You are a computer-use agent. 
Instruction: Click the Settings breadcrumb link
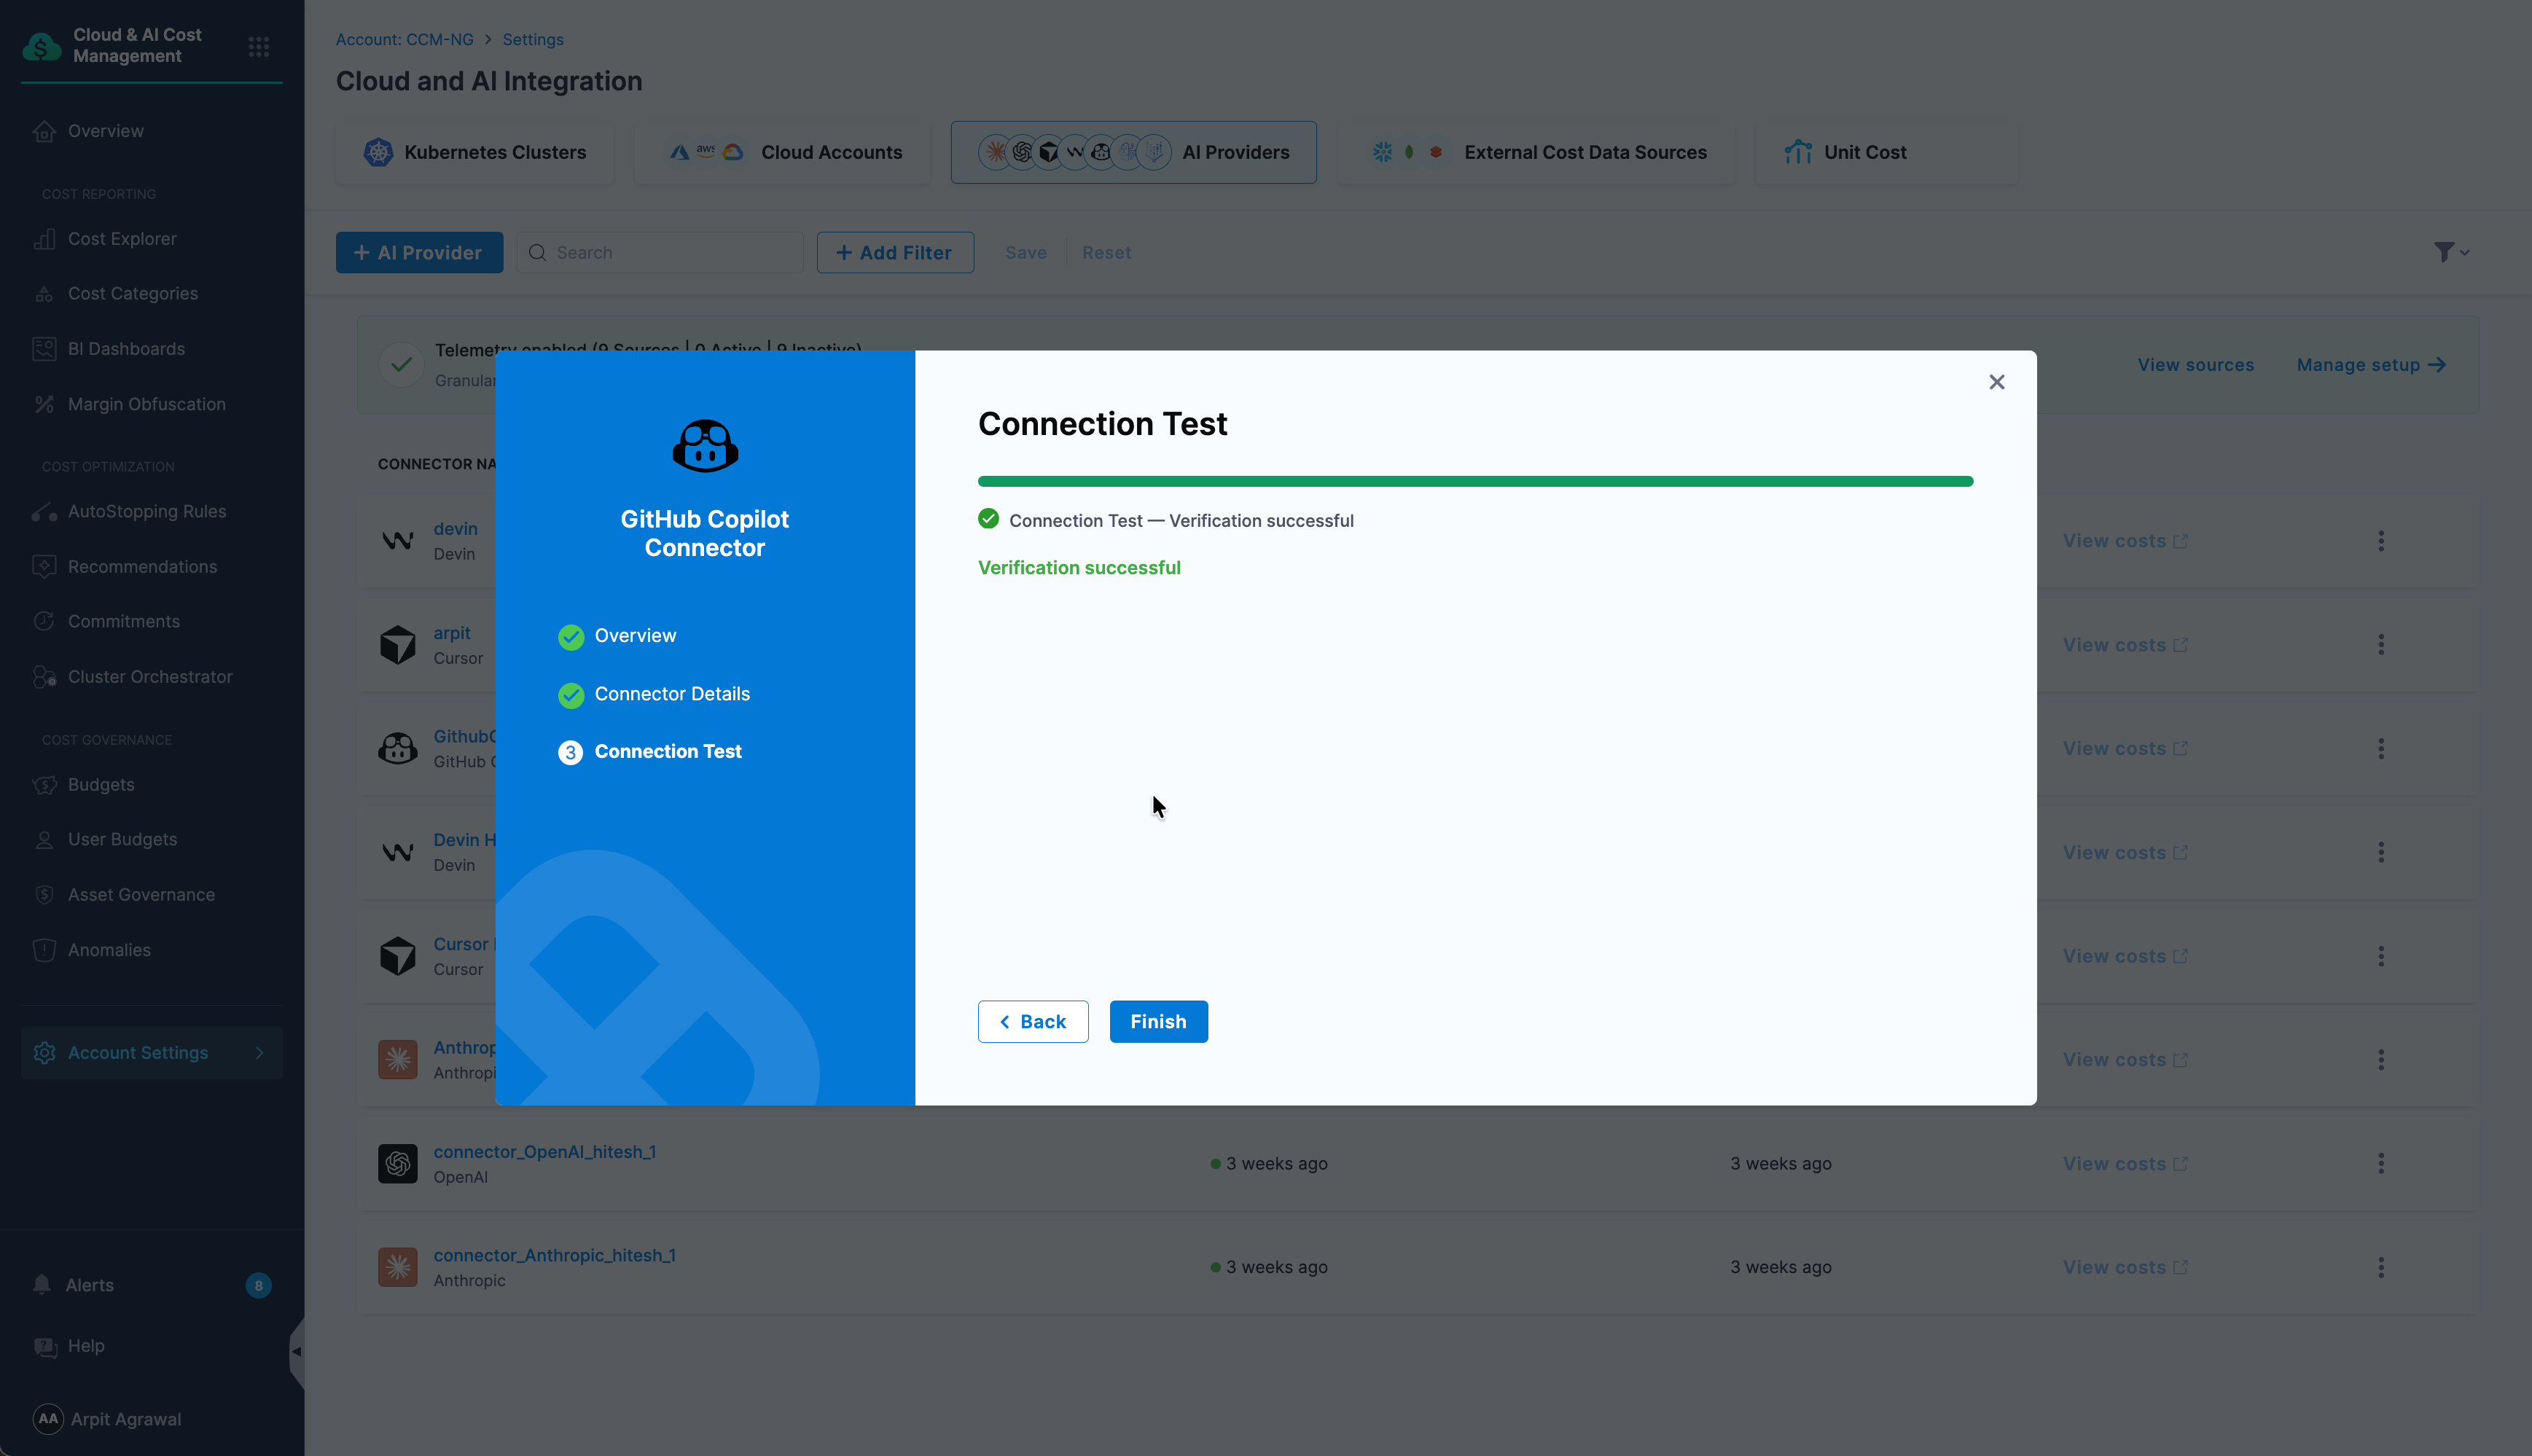tap(533, 40)
